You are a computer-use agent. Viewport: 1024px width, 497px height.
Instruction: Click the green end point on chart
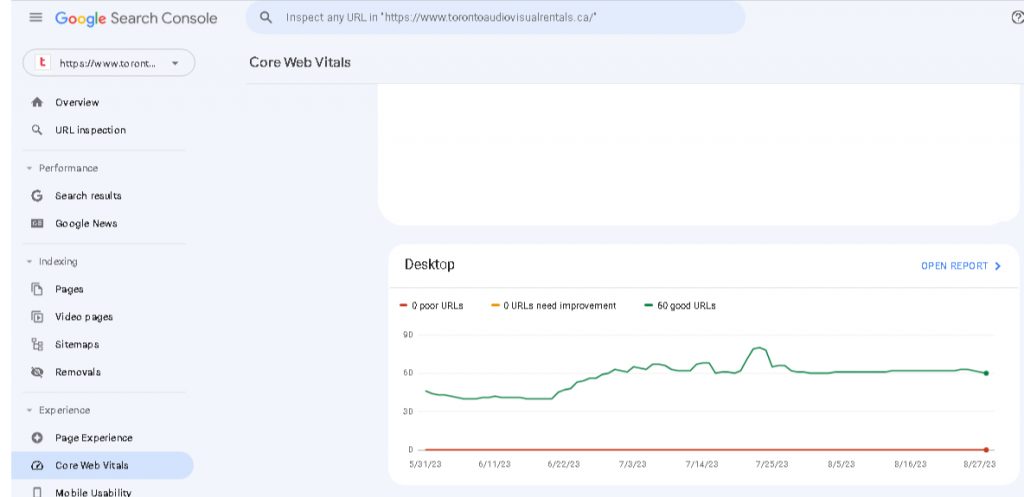(x=985, y=374)
